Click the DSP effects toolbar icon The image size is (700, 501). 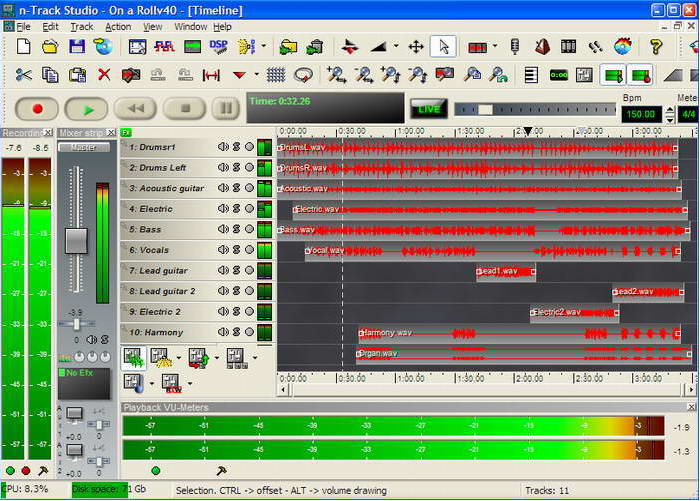(219, 46)
